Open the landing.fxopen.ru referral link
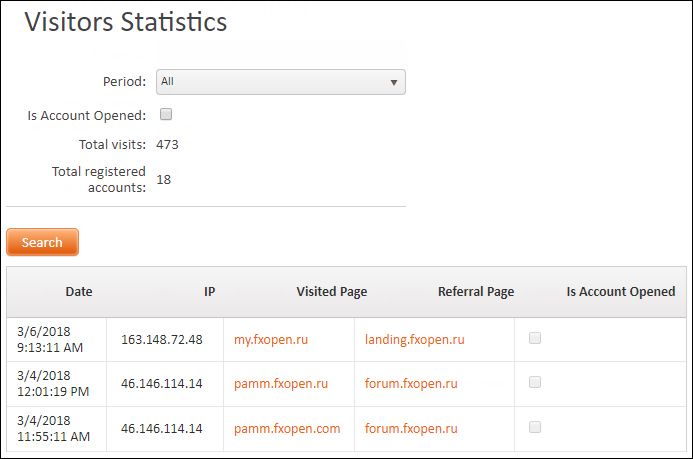Screen dimensions: 693x459 pyautogui.click(x=415, y=340)
